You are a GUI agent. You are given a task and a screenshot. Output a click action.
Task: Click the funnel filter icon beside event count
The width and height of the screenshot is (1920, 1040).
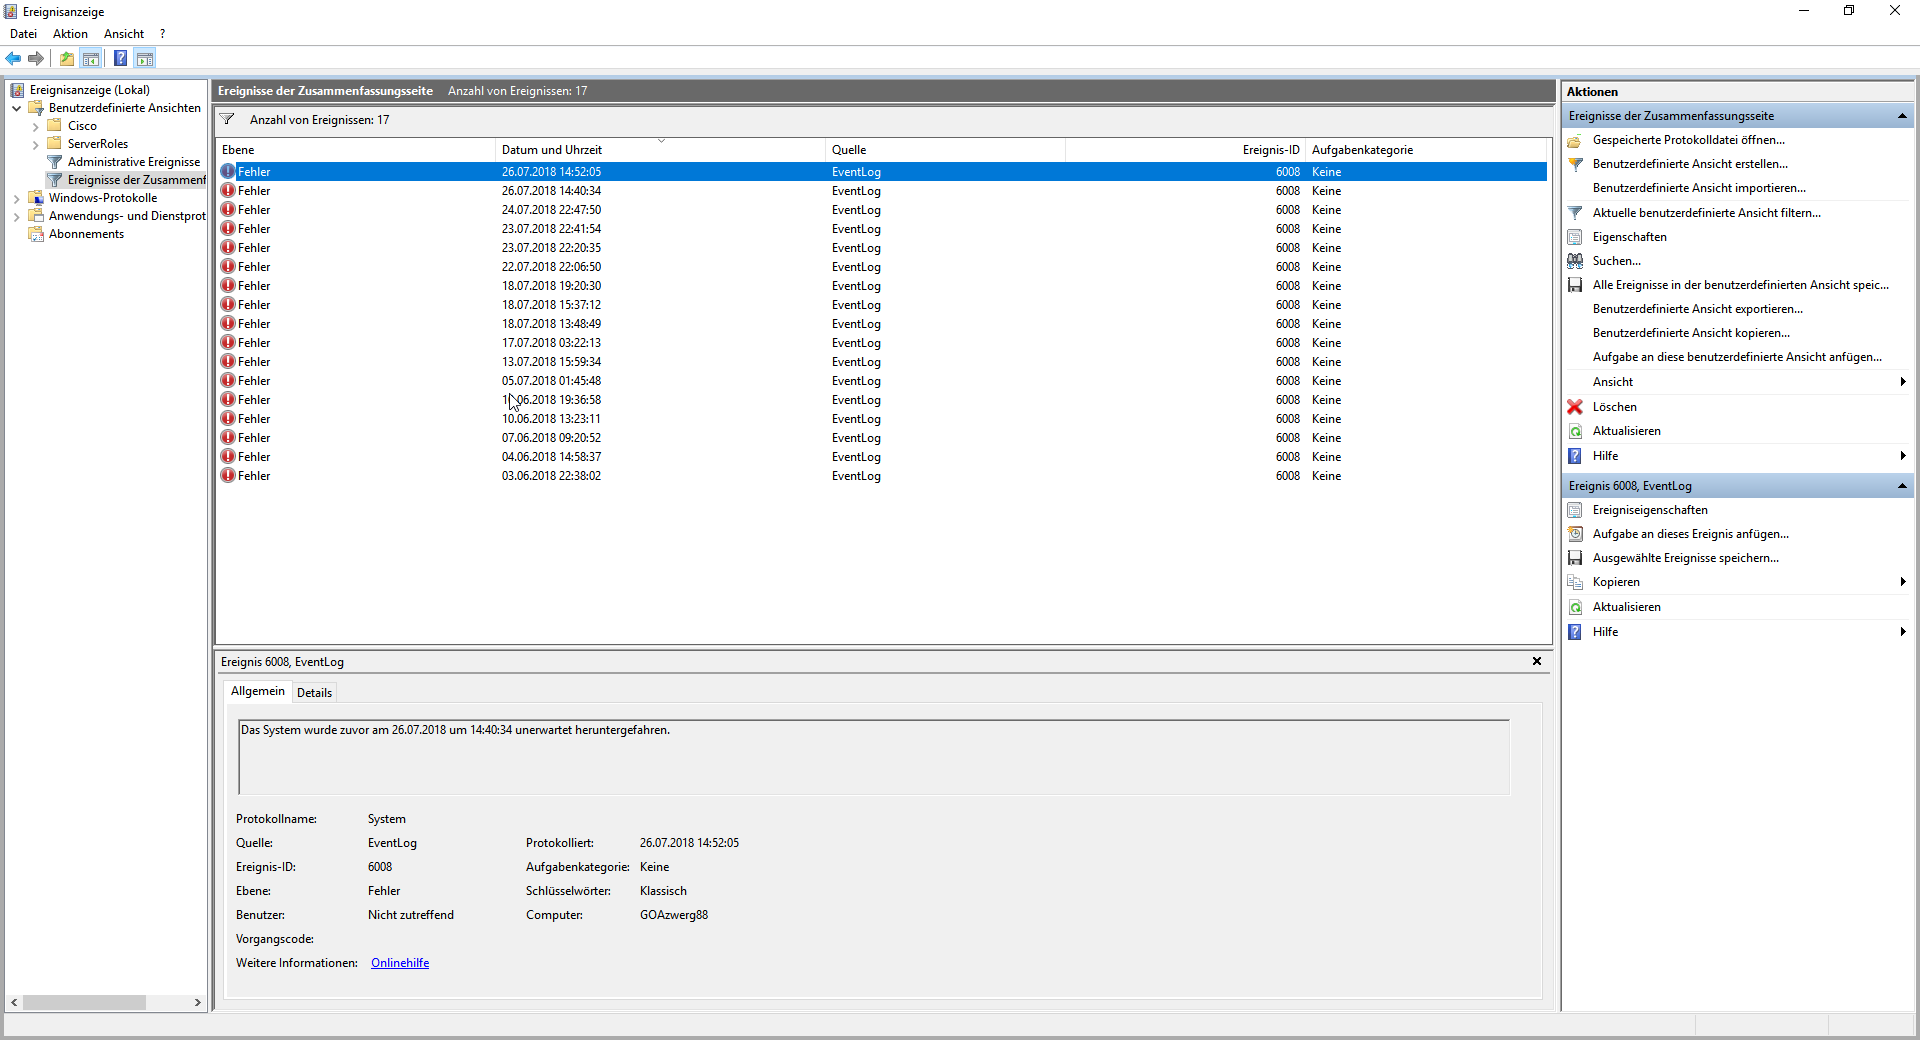point(227,120)
